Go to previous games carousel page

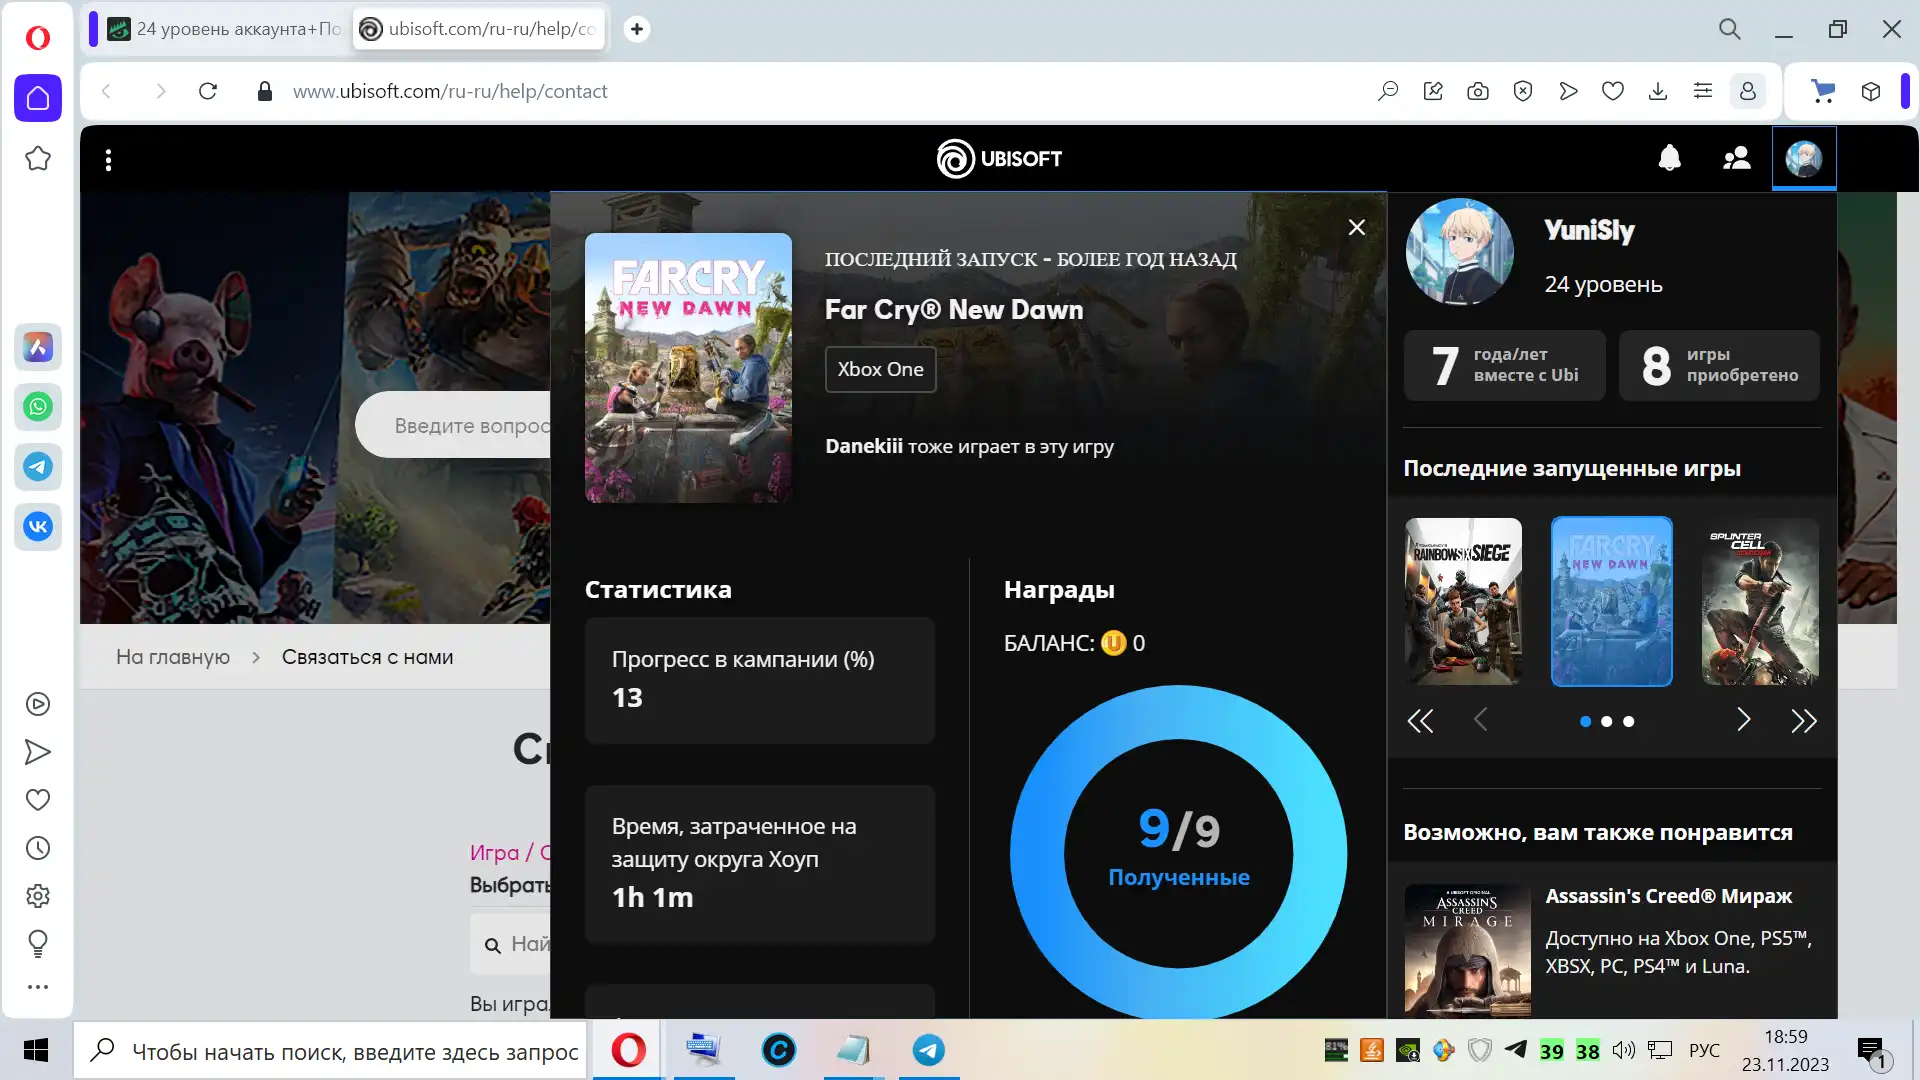[1481, 719]
